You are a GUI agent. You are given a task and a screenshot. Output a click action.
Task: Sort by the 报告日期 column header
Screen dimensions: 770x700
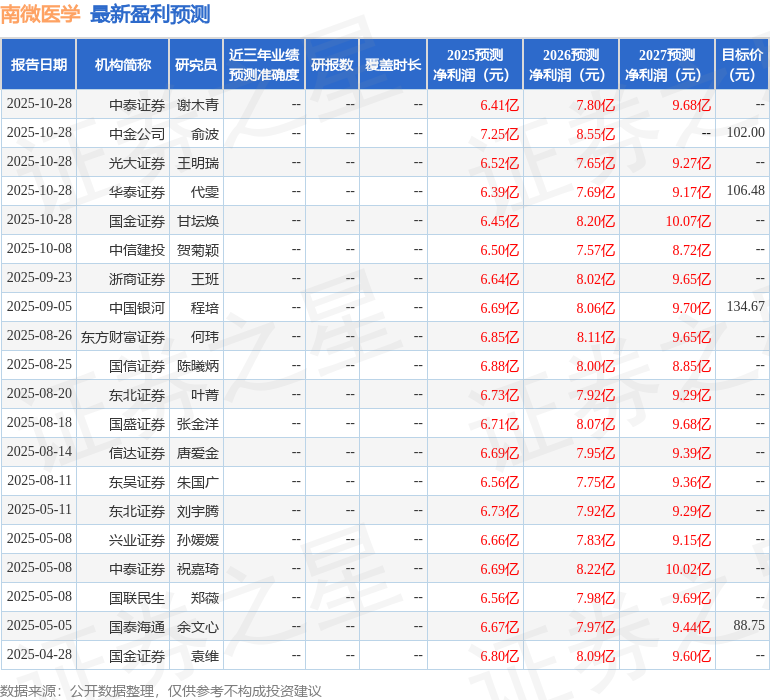39,65
